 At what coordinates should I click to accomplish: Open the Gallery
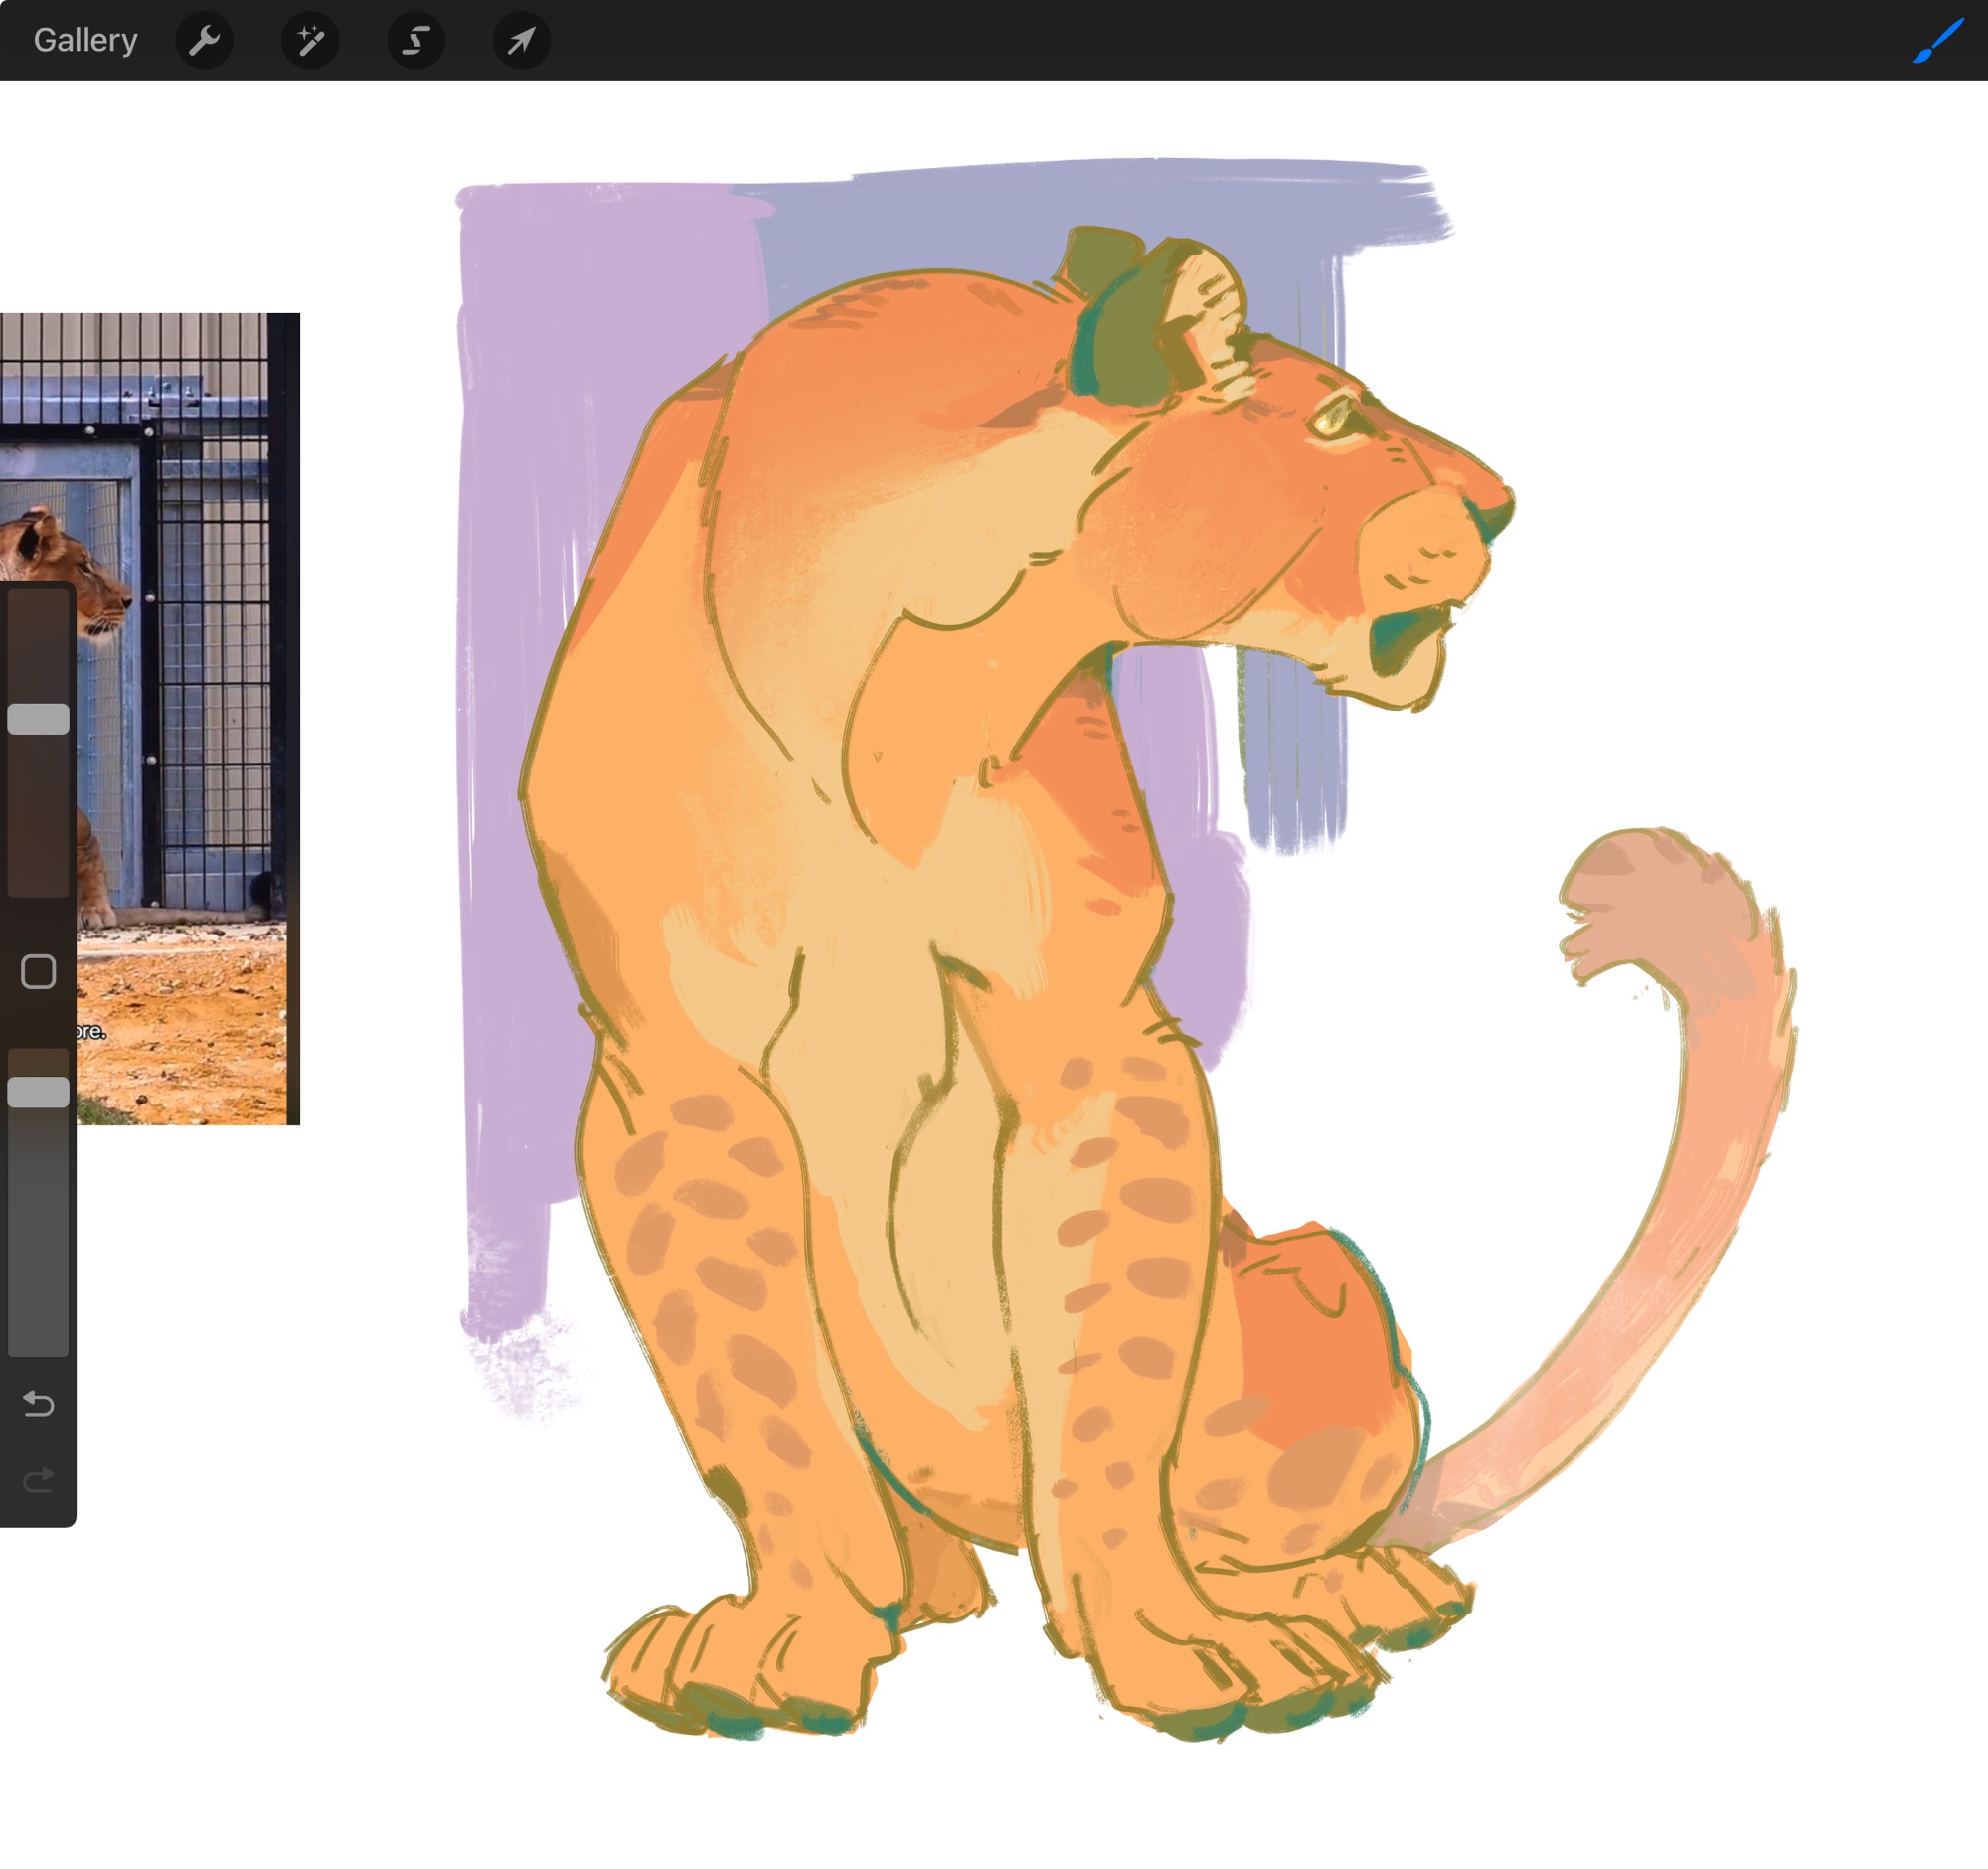(85, 40)
